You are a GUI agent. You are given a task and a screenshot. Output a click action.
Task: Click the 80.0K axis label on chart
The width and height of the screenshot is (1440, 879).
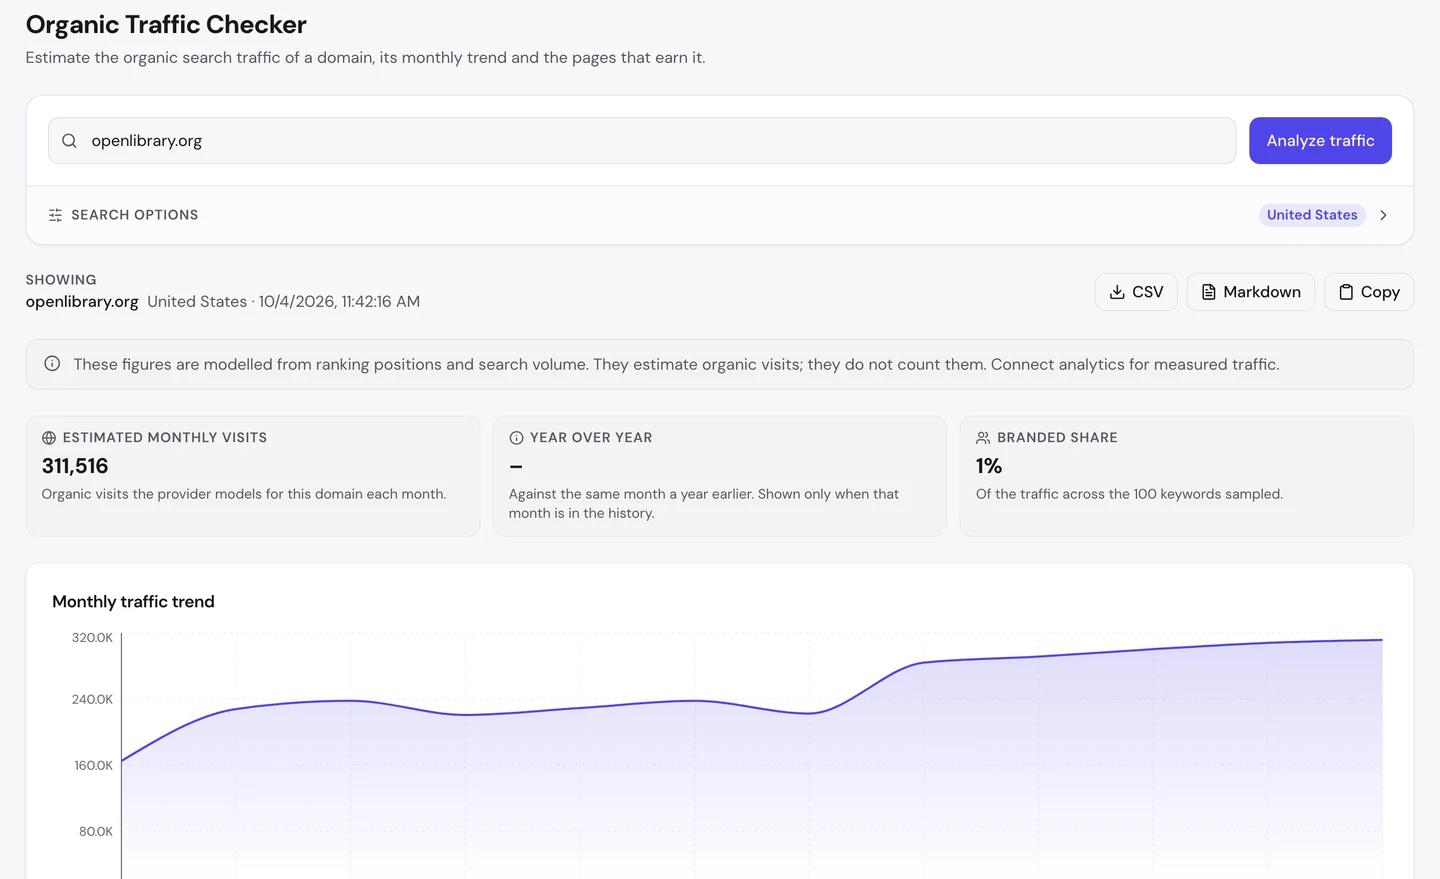pyautogui.click(x=96, y=832)
